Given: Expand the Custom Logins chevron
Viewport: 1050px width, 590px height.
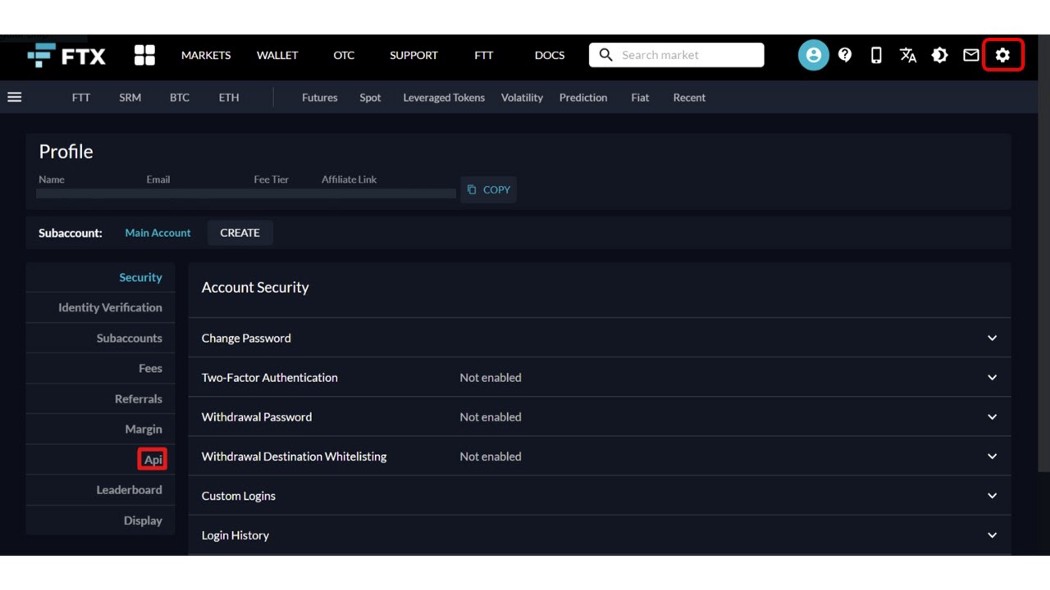Looking at the screenshot, I should coord(992,496).
